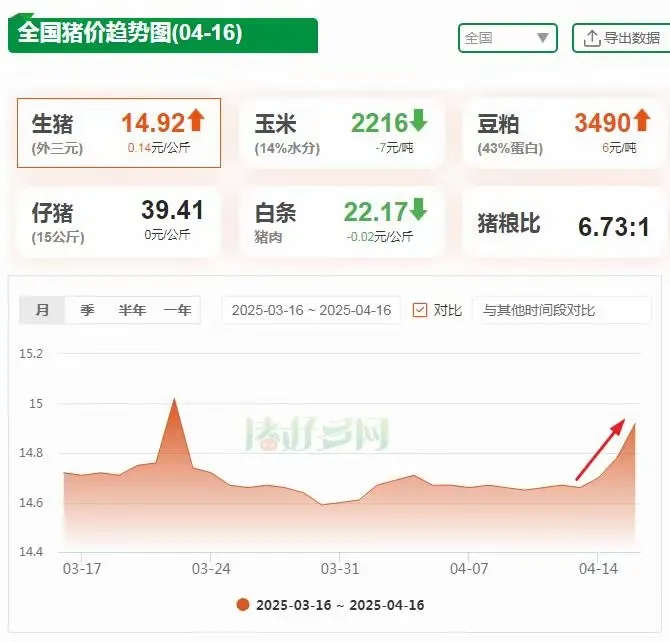Select the 白条 猪肉 price card
The image size is (670, 642).
tap(342, 221)
